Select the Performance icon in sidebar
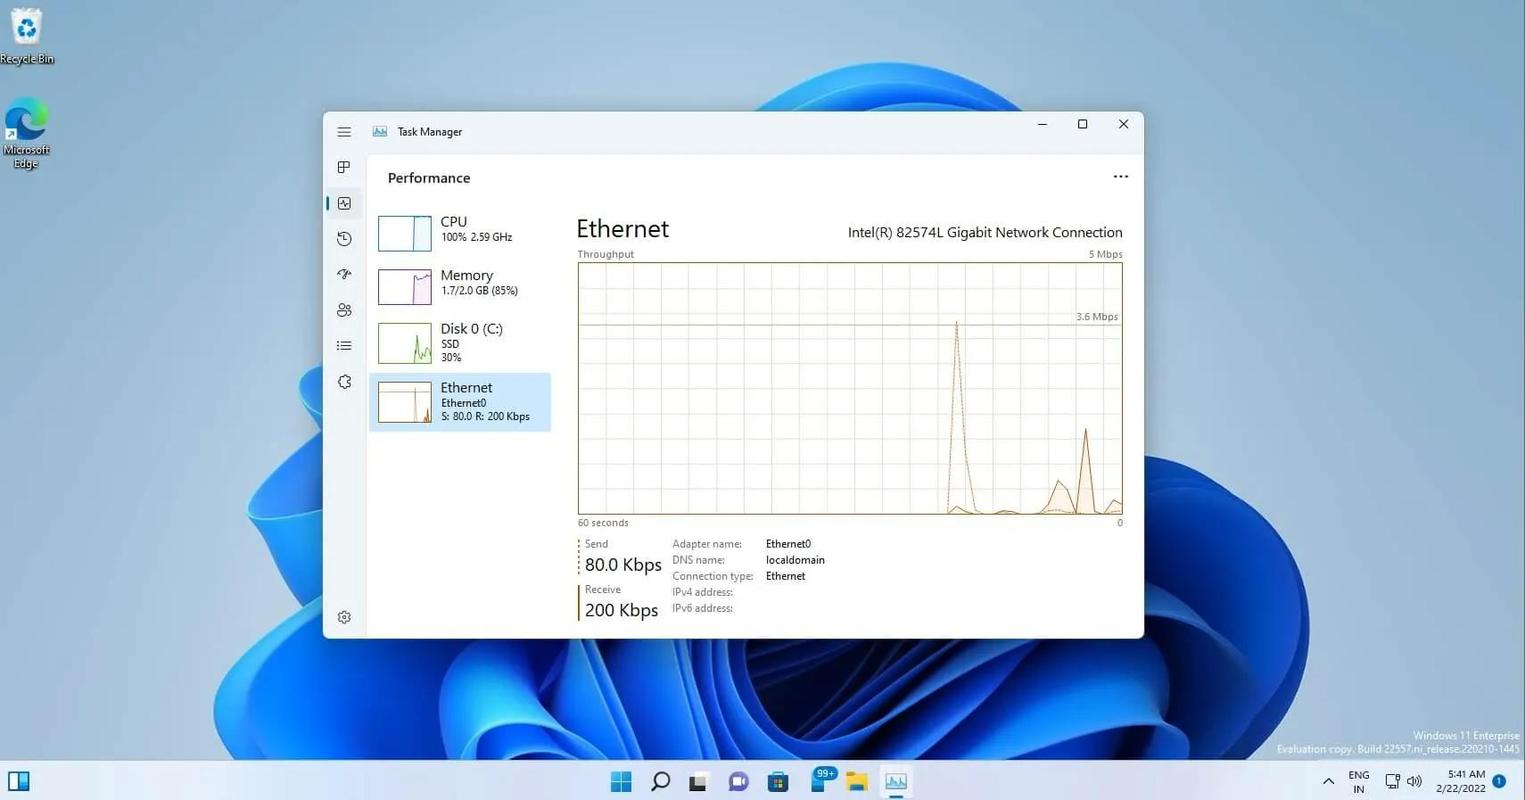Image resolution: width=1525 pixels, height=800 pixels. (x=344, y=203)
